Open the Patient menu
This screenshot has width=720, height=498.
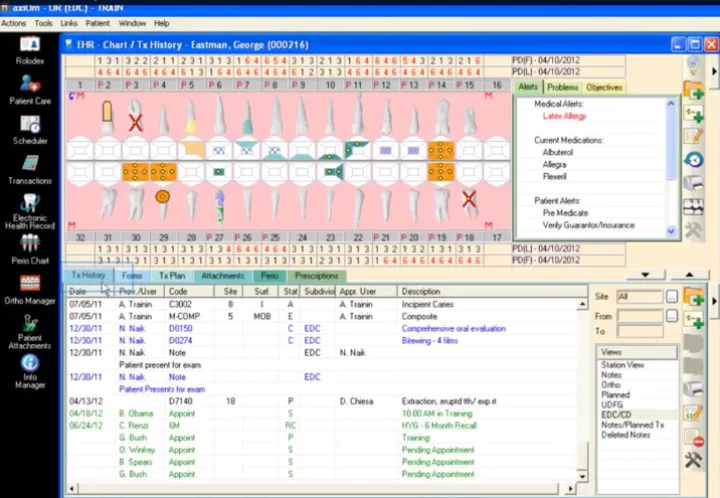(x=97, y=22)
